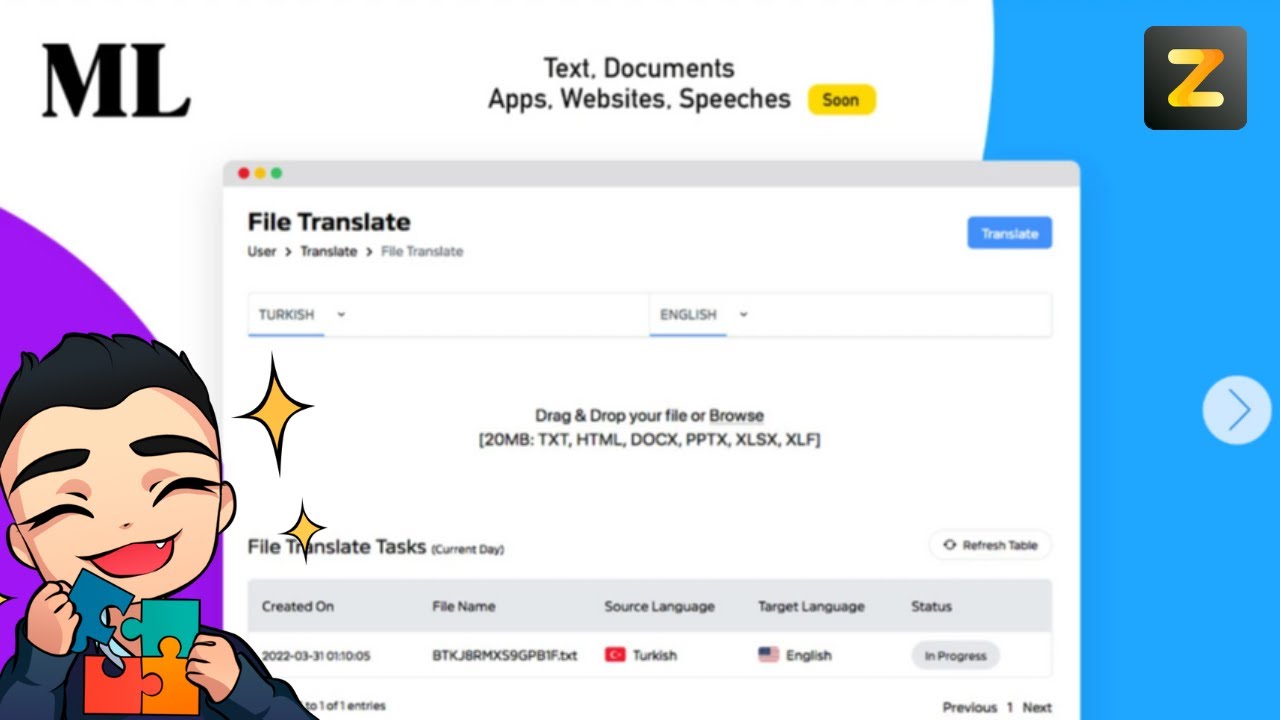Image resolution: width=1280 pixels, height=720 pixels.
Task: Select page 1 in pagination
Action: (x=1010, y=707)
